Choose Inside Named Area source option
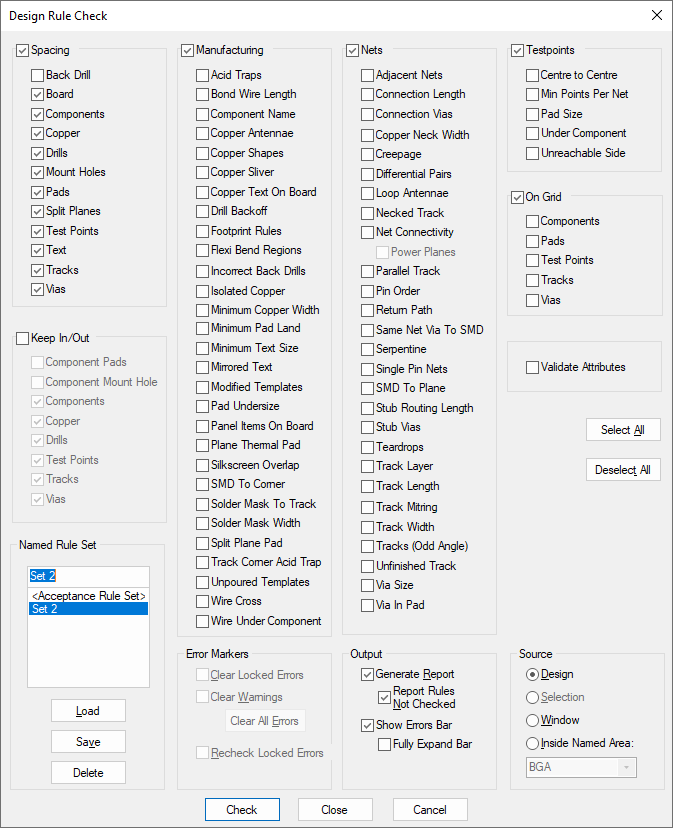The image size is (673, 828). tap(533, 743)
